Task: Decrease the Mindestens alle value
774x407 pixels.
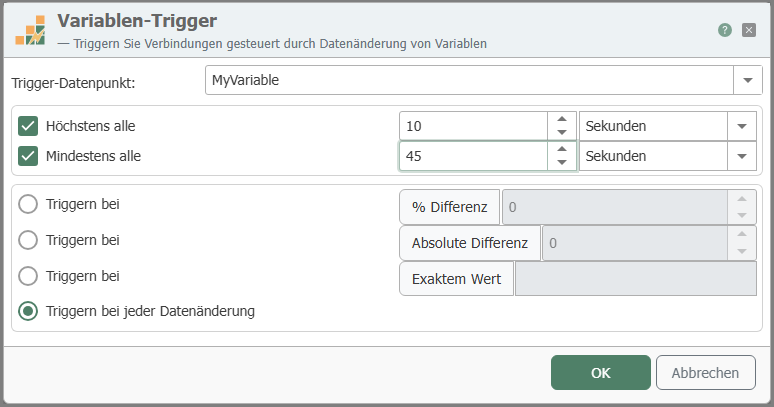Action: click(x=562, y=163)
